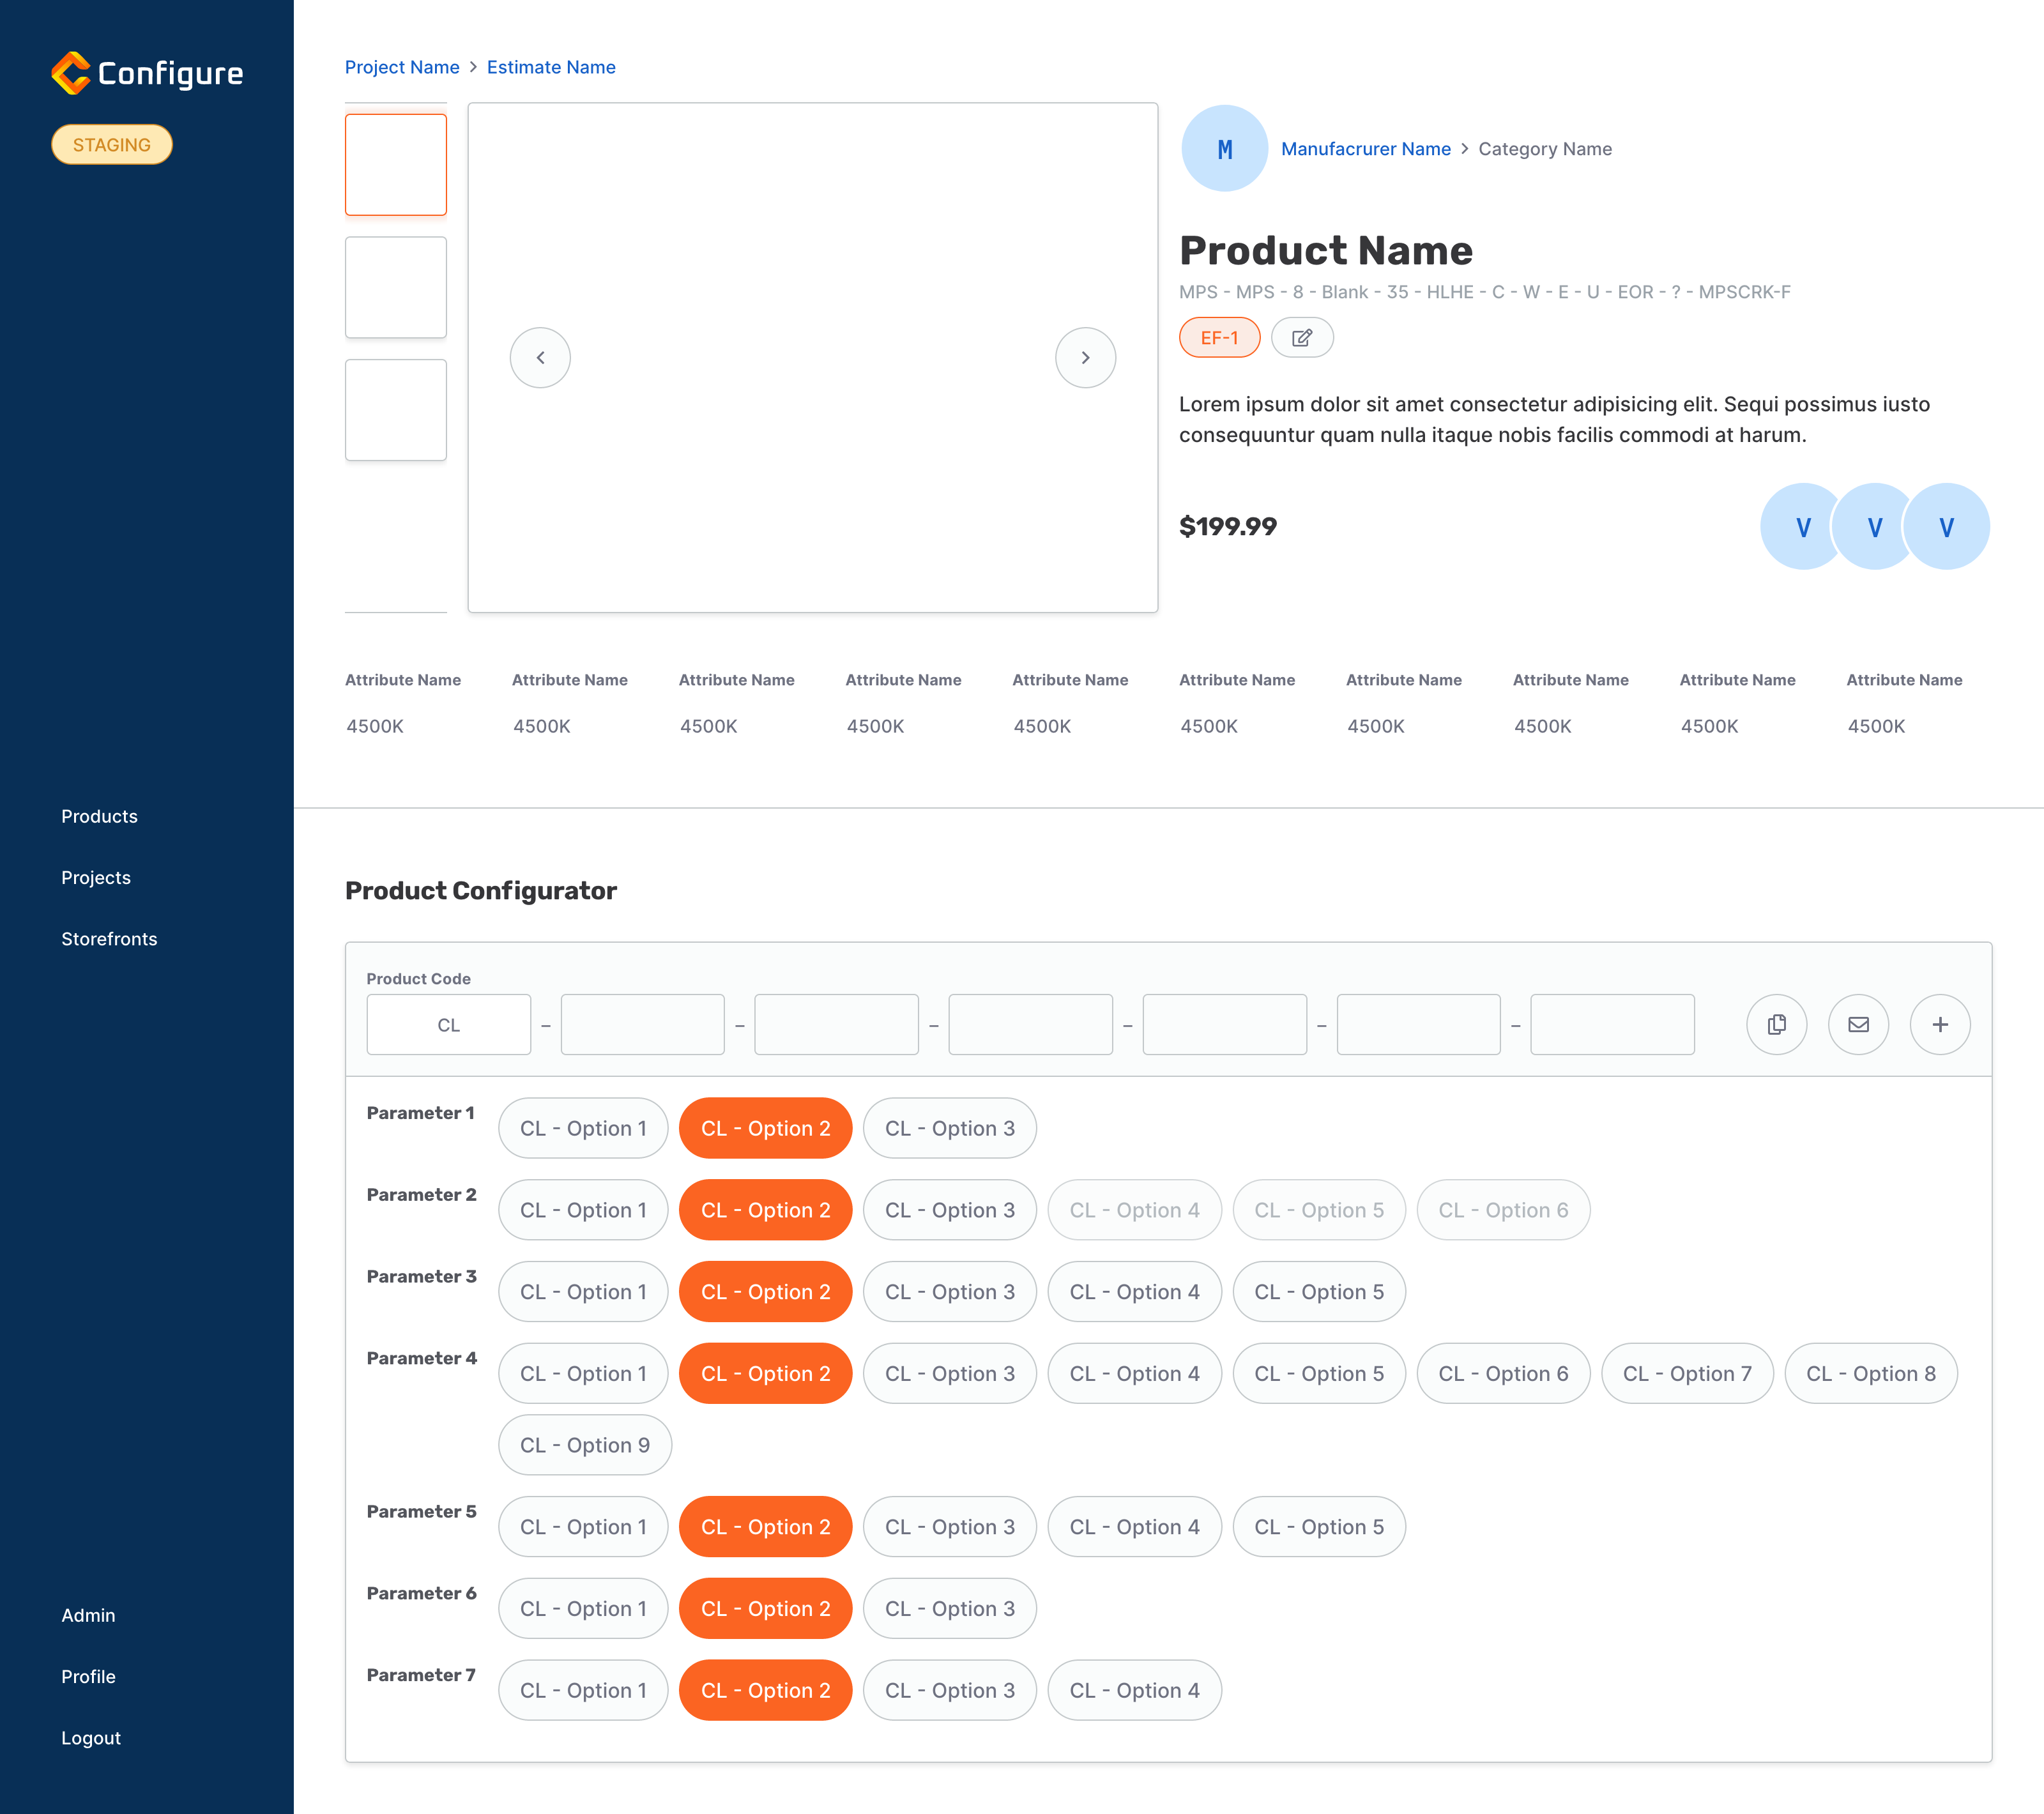Open Admin in sidebar
Image resolution: width=2044 pixels, height=1814 pixels.
[x=88, y=1615]
